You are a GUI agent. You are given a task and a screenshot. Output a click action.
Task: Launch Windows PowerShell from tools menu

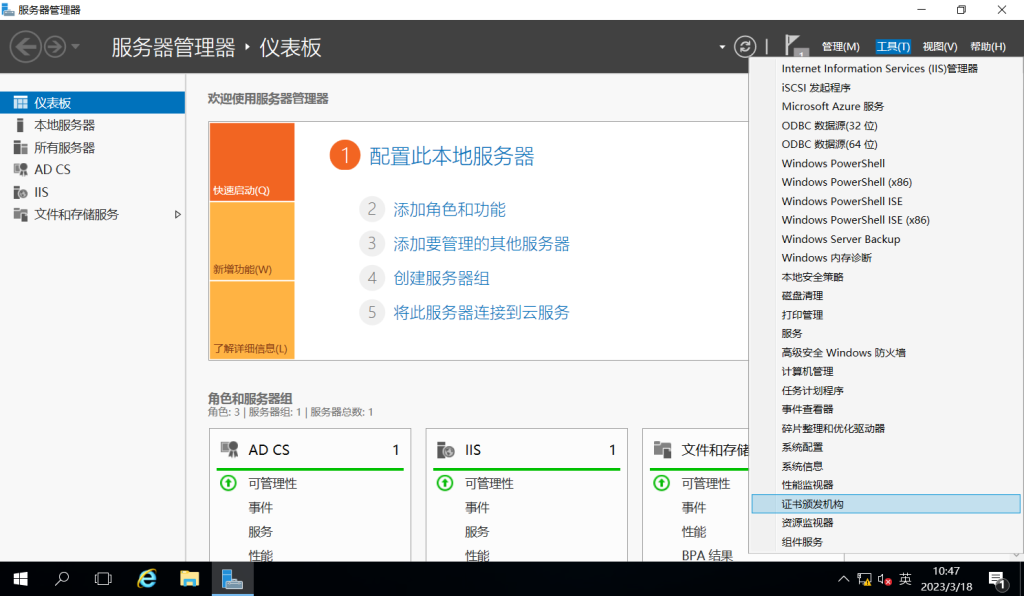point(886,163)
